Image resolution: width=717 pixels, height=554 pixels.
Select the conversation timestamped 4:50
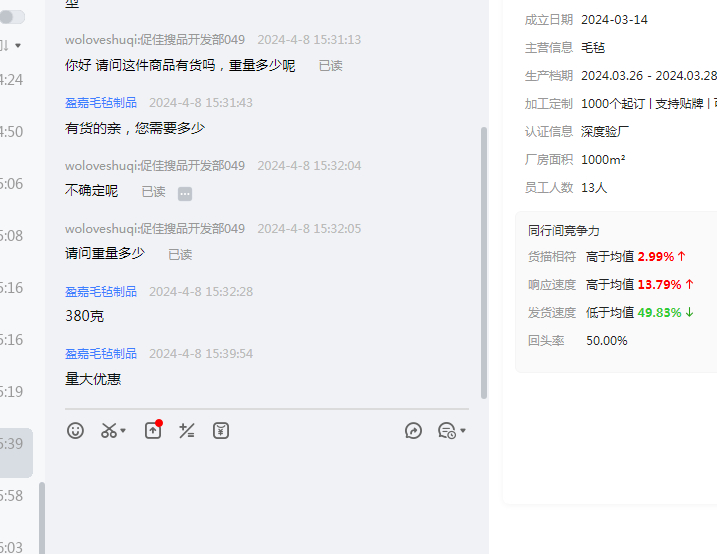click(x=11, y=132)
